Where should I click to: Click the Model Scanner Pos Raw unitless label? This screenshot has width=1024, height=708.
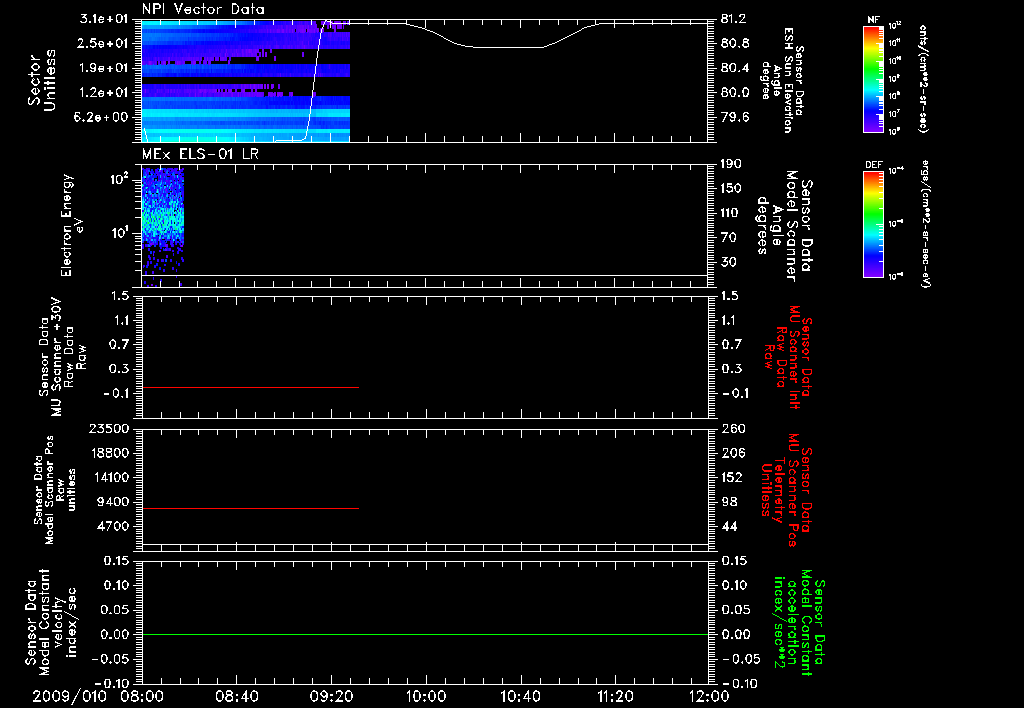click(x=56, y=490)
